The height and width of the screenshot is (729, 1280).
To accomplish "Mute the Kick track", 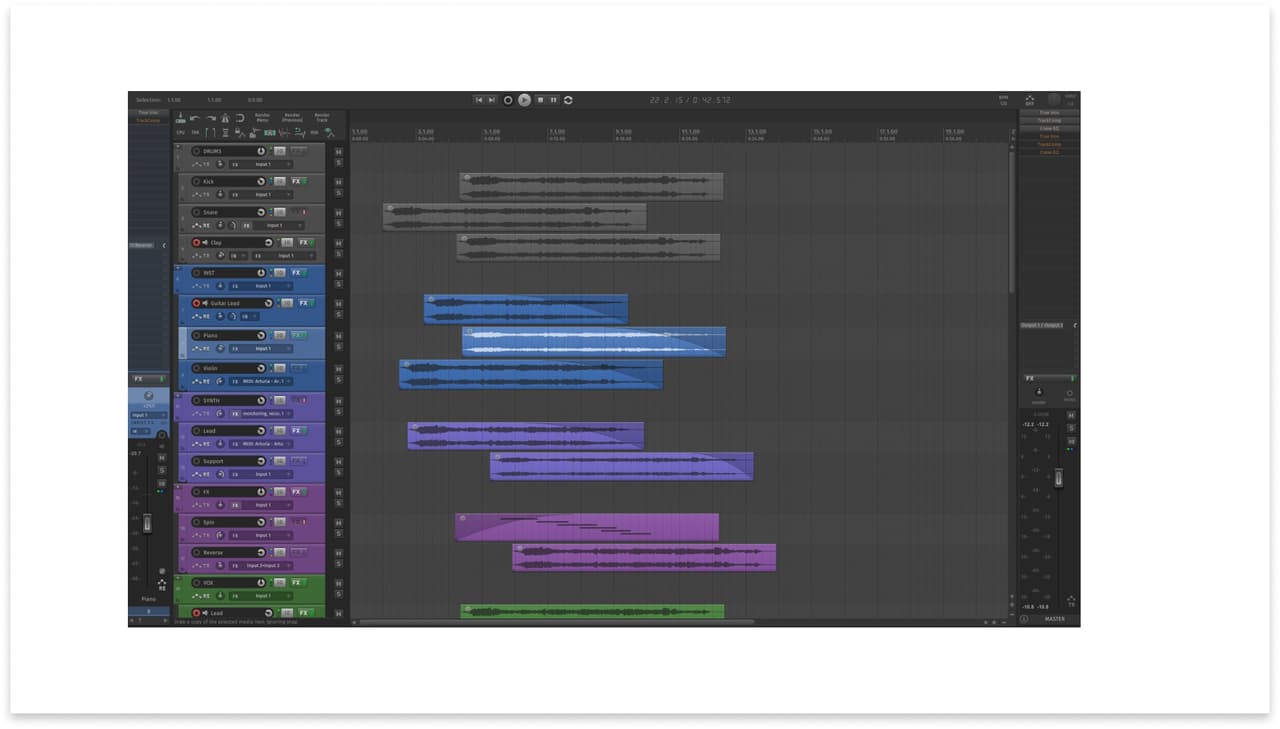I will coord(338,181).
